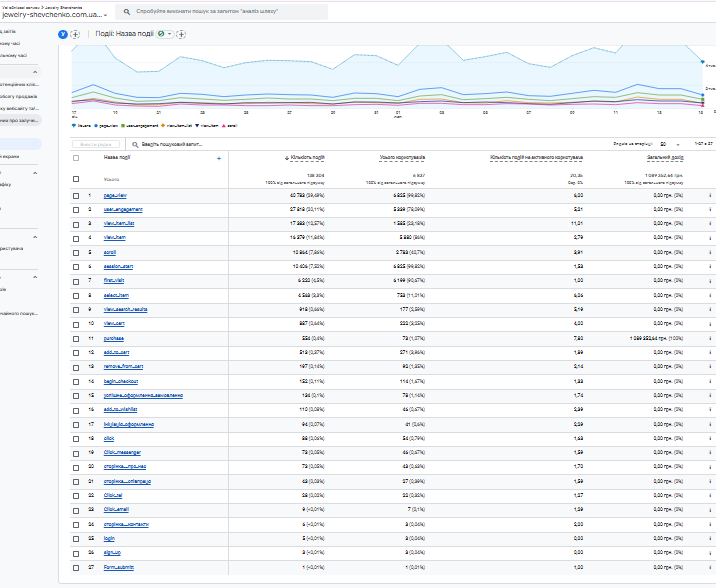Click the blue 'У' all-users comparison badge
716x588 pixels.
[63, 34]
